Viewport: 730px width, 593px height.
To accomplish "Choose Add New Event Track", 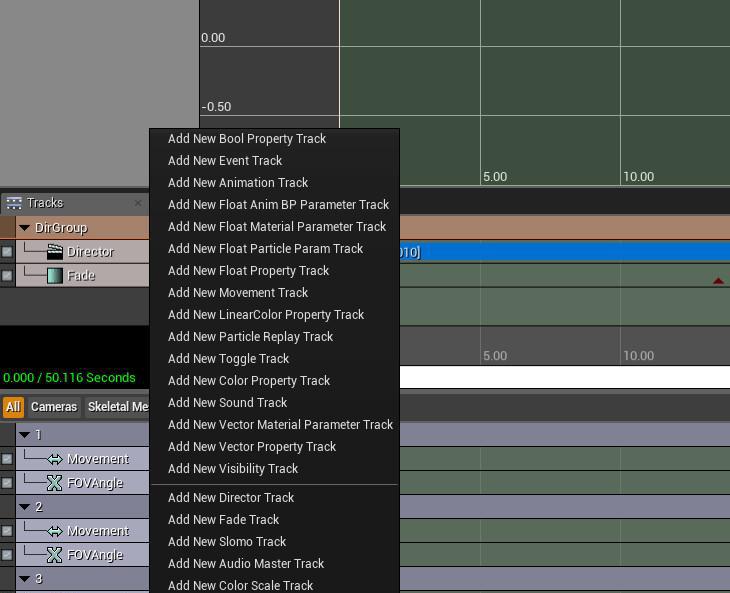I will (x=274, y=161).
